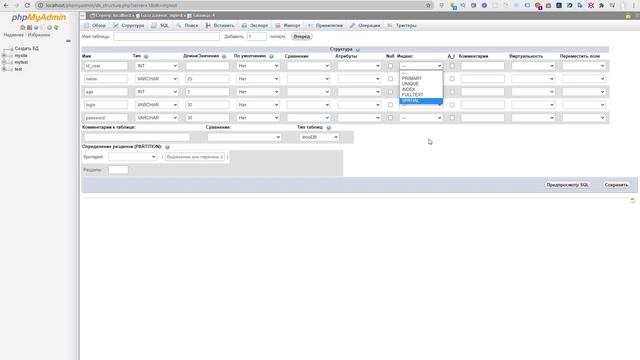Enable A_I checkbox for id_user row

click(452, 66)
